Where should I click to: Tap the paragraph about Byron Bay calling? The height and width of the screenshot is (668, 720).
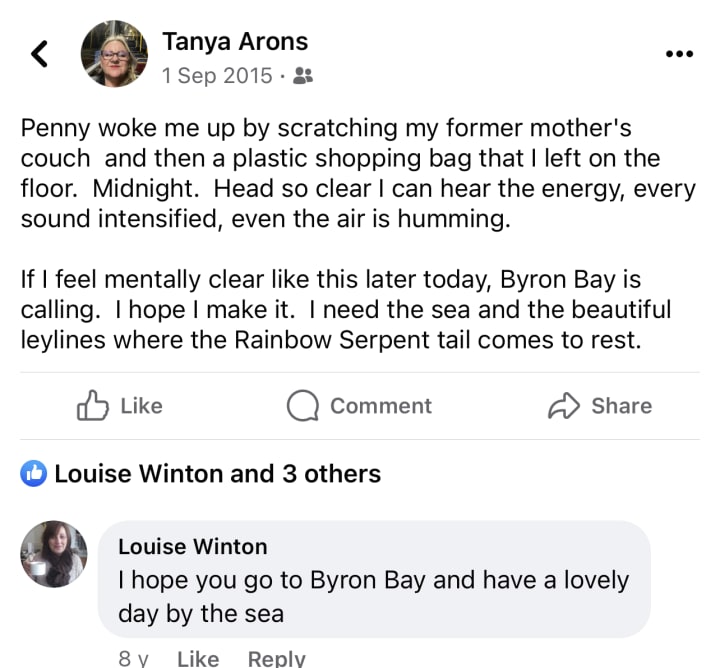click(x=345, y=309)
